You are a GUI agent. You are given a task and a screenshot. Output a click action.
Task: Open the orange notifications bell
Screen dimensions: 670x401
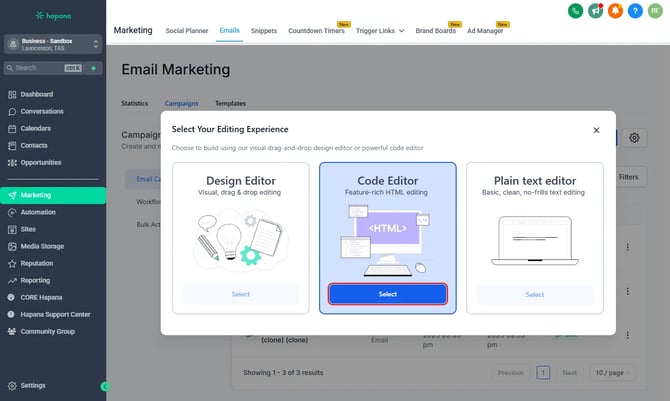click(617, 11)
